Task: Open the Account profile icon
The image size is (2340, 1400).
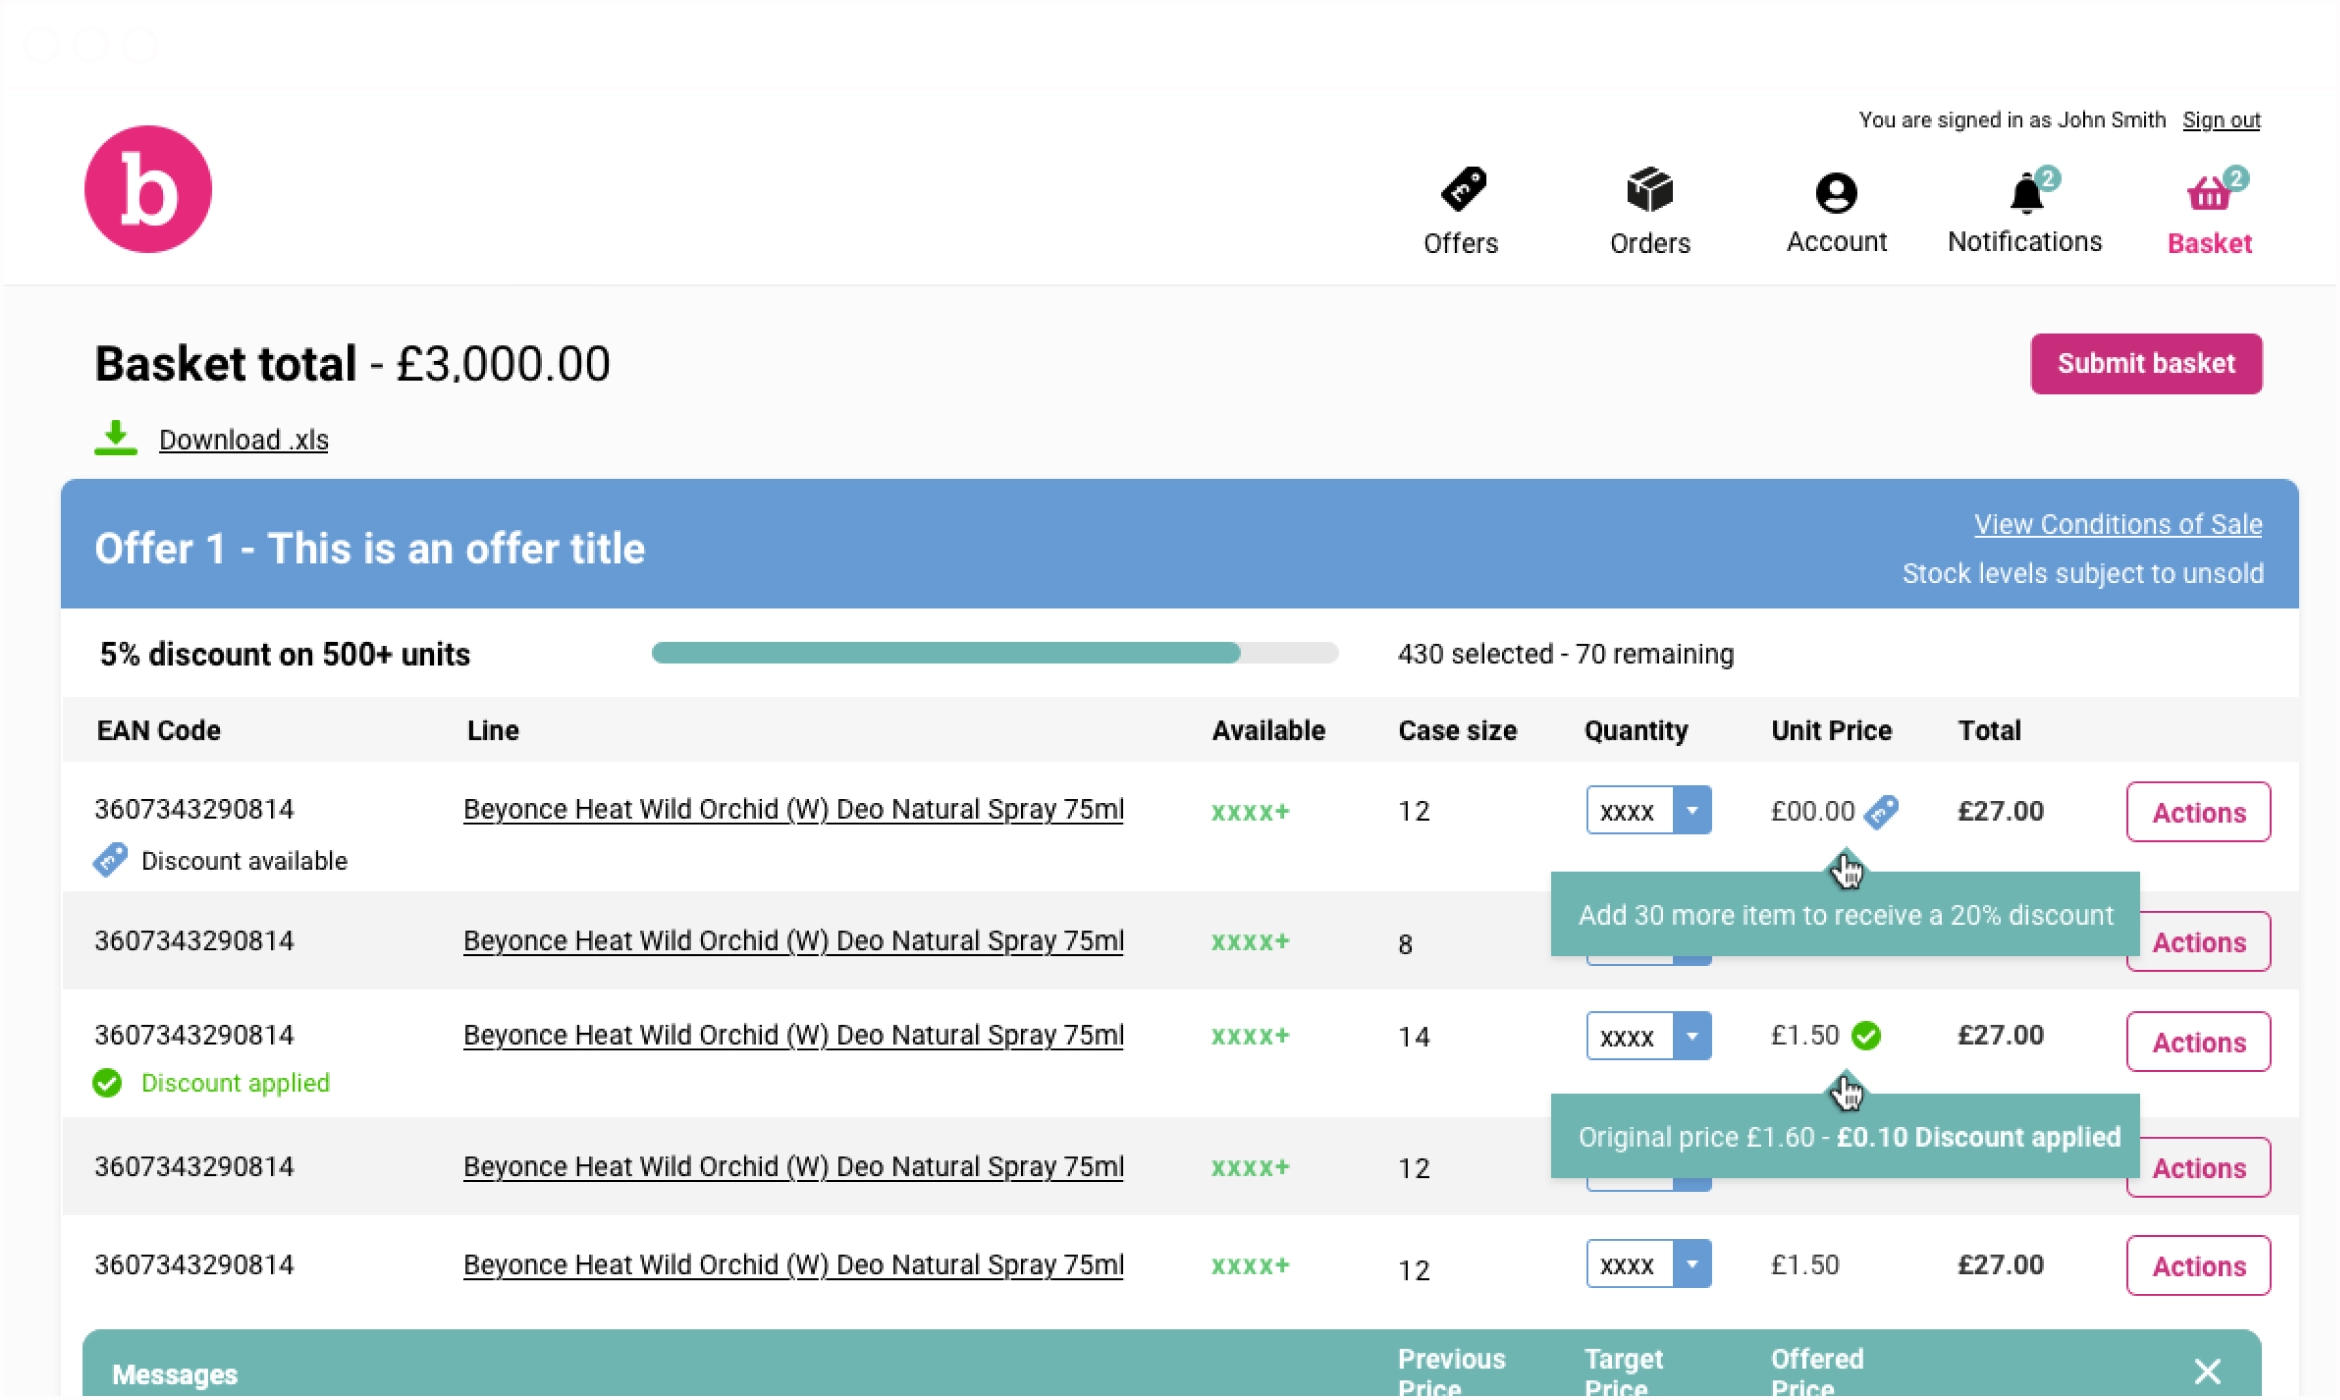Action: tap(1836, 192)
